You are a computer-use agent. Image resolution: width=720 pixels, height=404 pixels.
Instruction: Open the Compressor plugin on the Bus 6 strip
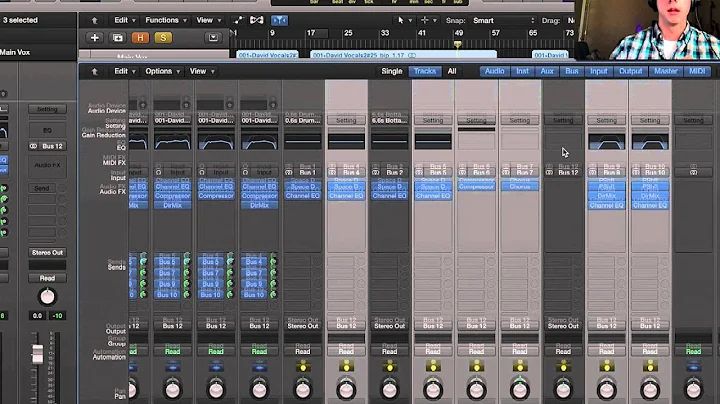click(476, 186)
